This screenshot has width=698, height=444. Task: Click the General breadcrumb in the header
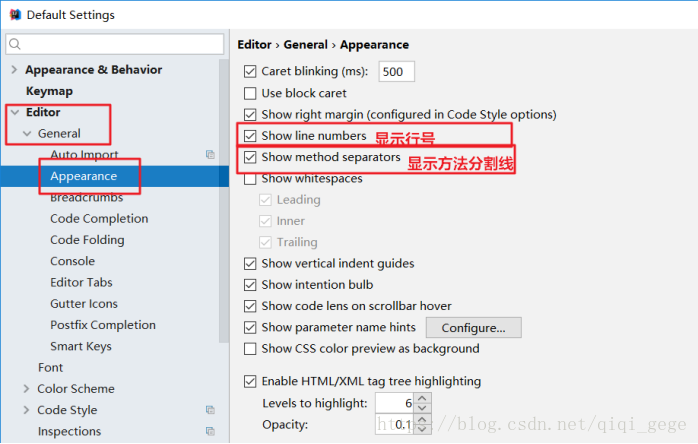pos(306,45)
